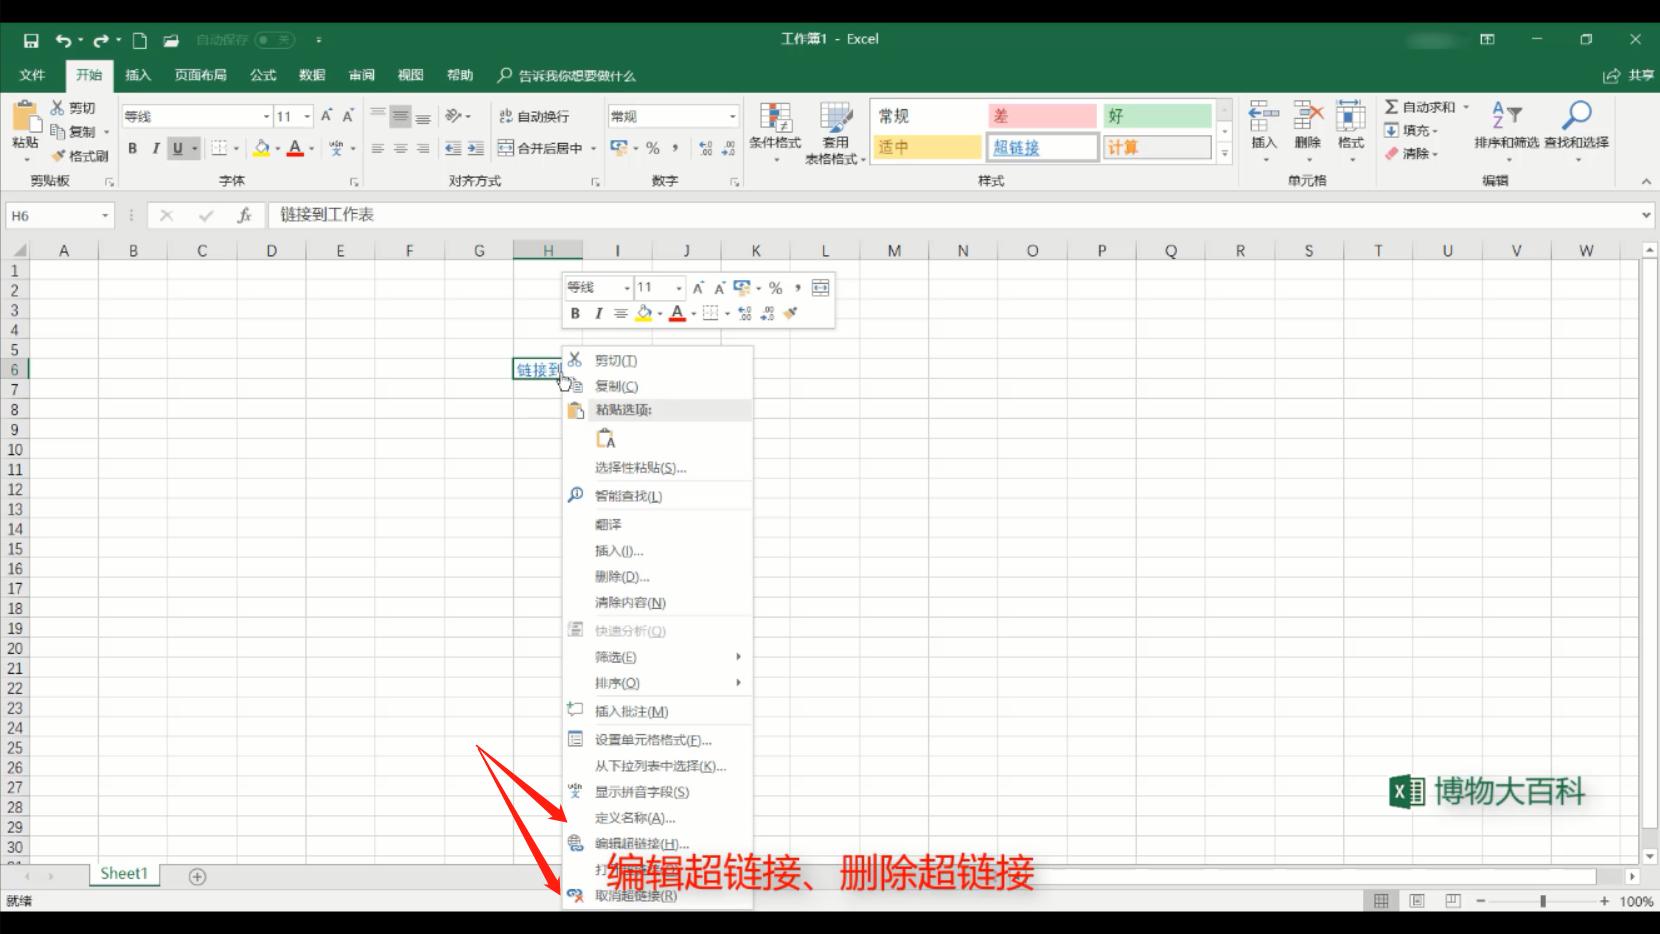This screenshot has width=1660, height=934.
Task: Choose Define Name (定义名称) in the context menu
Action: coord(658,818)
